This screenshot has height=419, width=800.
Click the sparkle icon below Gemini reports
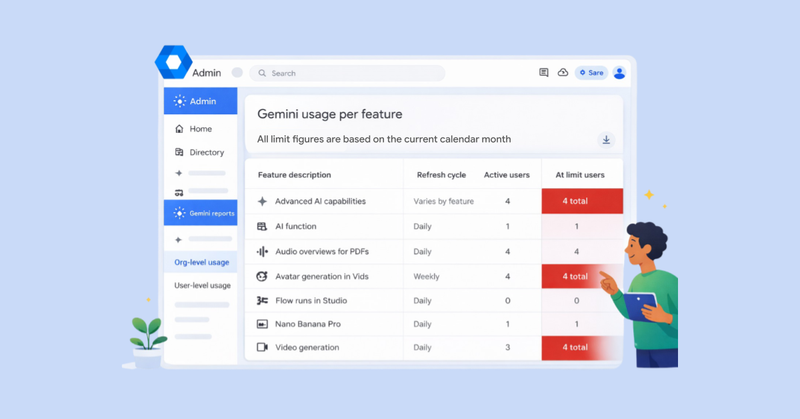pyautogui.click(x=178, y=239)
